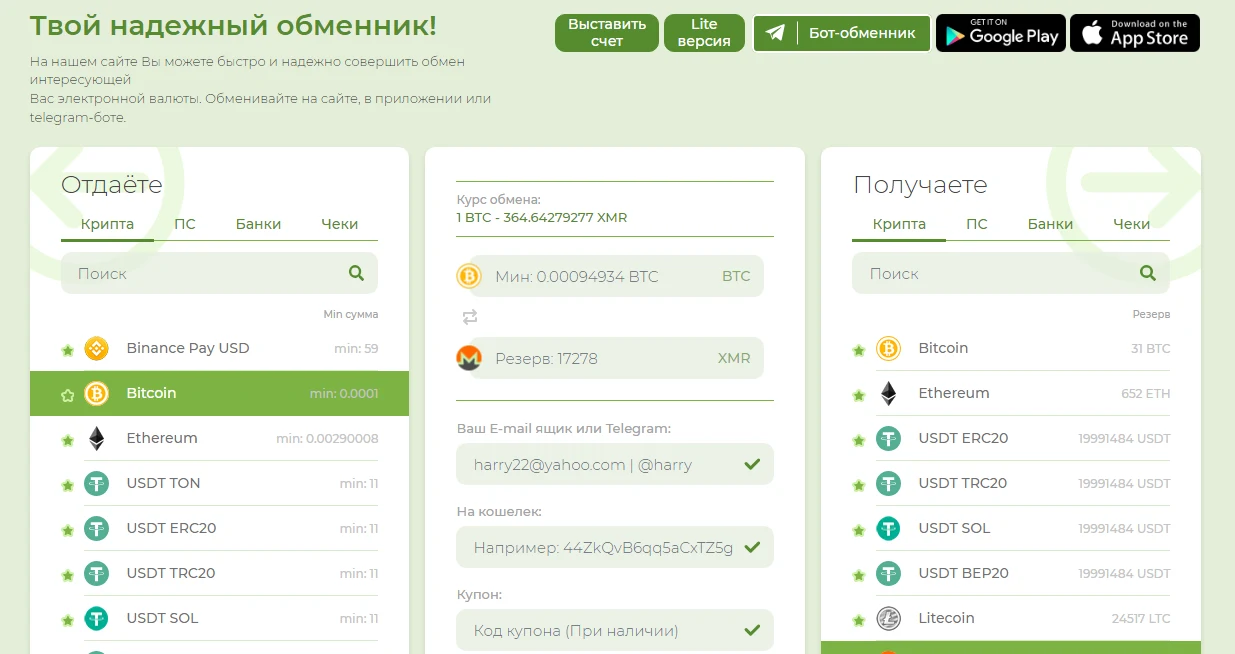Click the exchange rate text 1 BTC - 364.64279277 XMR
The height and width of the screenshot is (654, 1235).
pyautogui.click(x=542, y=217)
